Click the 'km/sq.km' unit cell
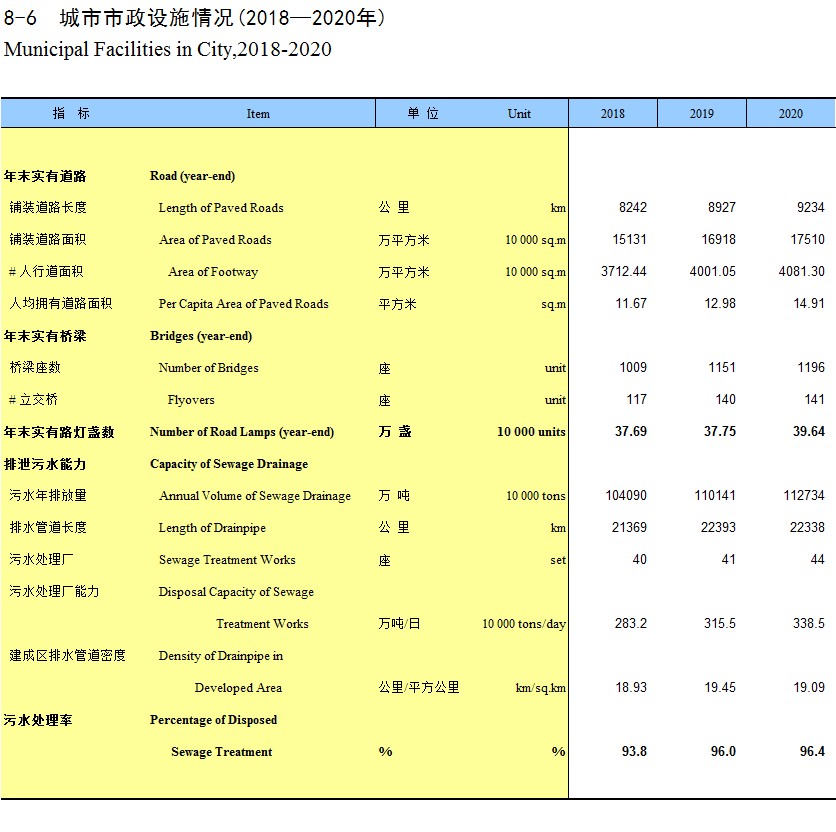The height and width of the screenshot is (832, 836). 541,688
